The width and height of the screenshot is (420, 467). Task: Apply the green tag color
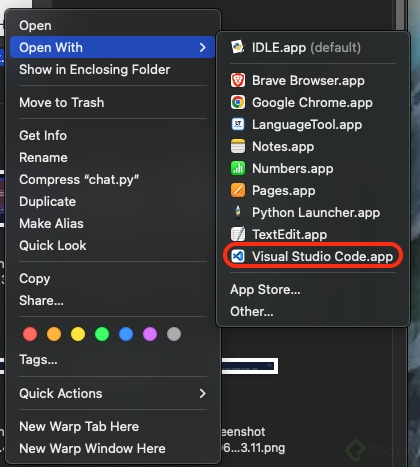click(102, 334)
